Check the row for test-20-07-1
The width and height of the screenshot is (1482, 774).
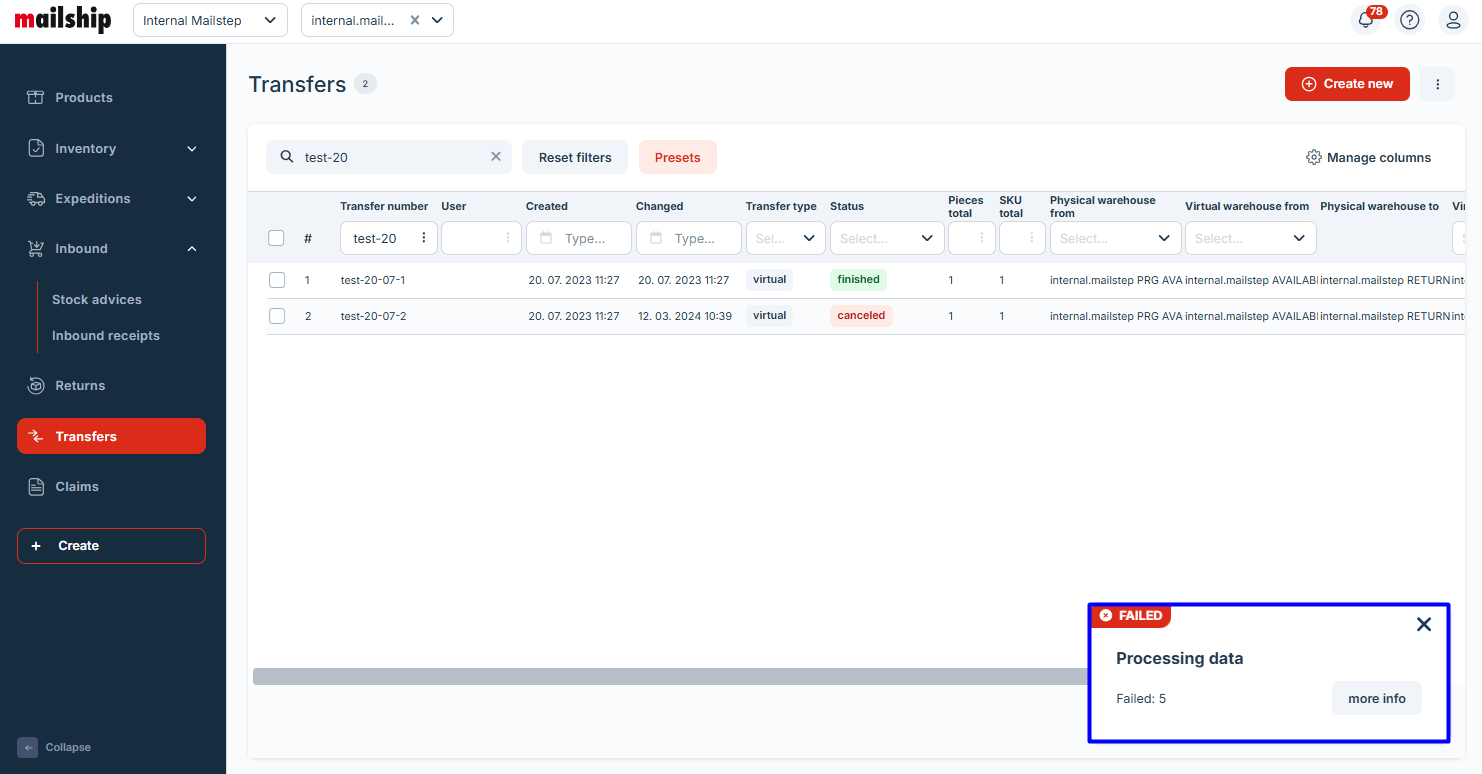[277, 280]
